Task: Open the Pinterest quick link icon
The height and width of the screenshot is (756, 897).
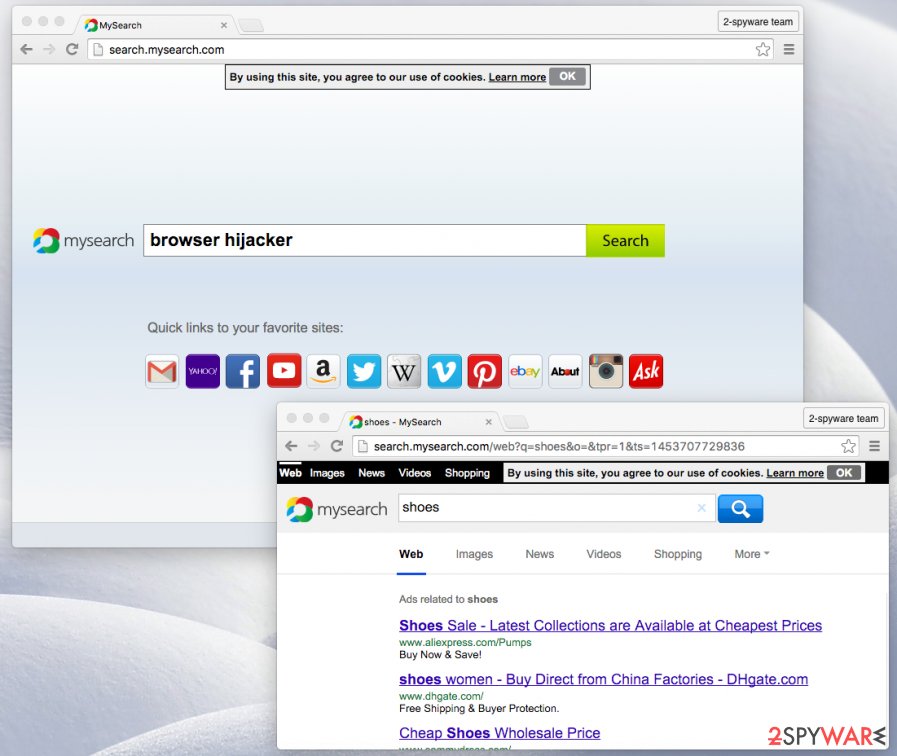Action: pyautogui.click(x=485, y=372)
